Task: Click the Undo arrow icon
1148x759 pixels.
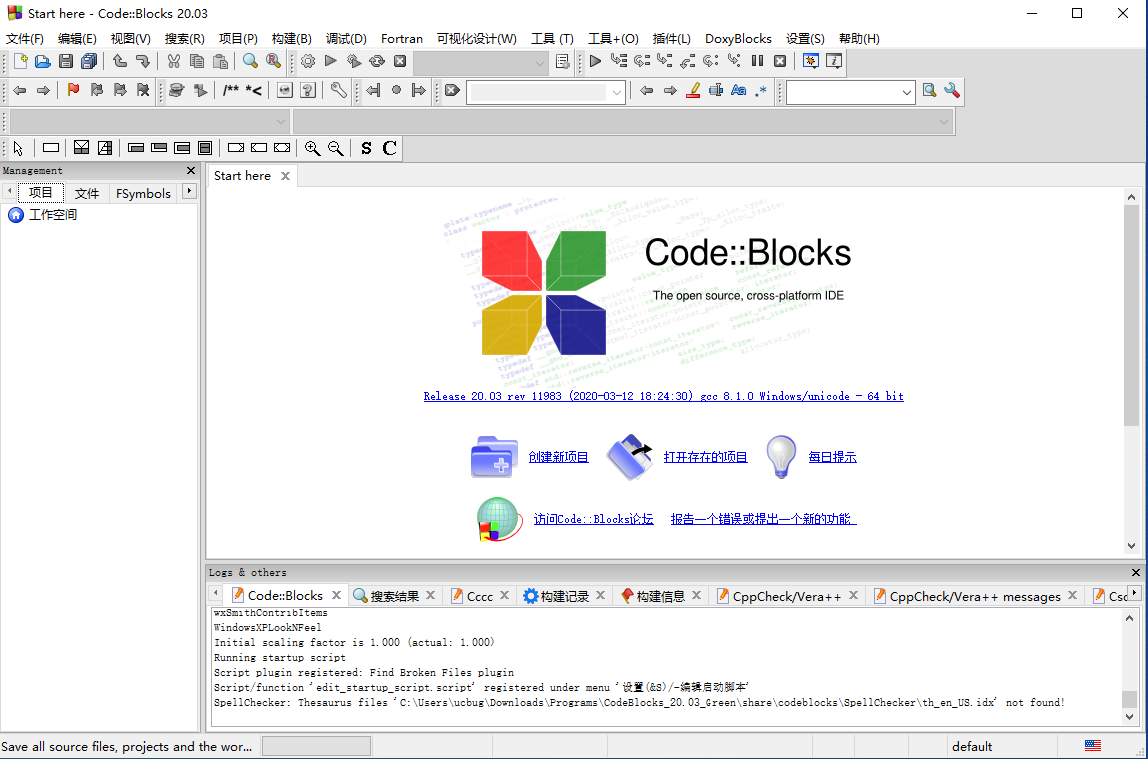Action: (x=120, y=61)
